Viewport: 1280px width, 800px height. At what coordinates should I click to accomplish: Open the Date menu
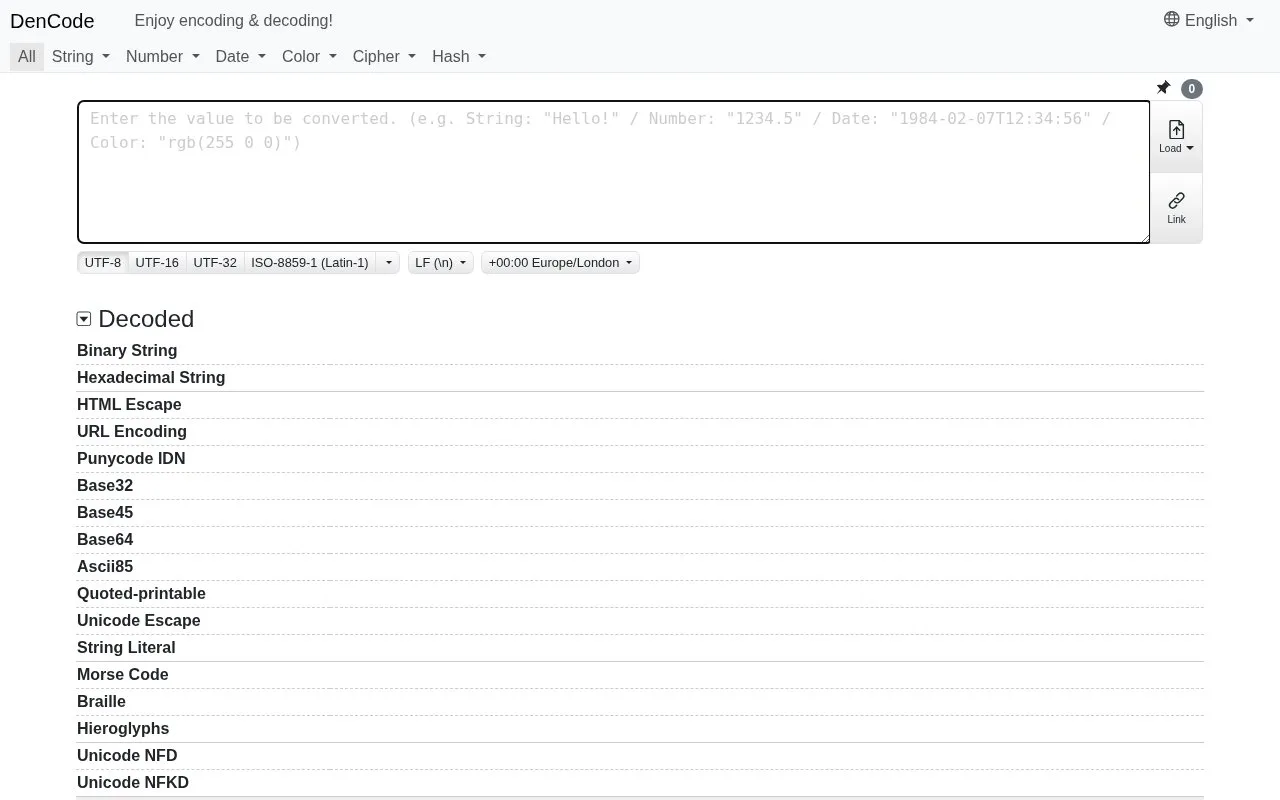click(x=241, y=56)
